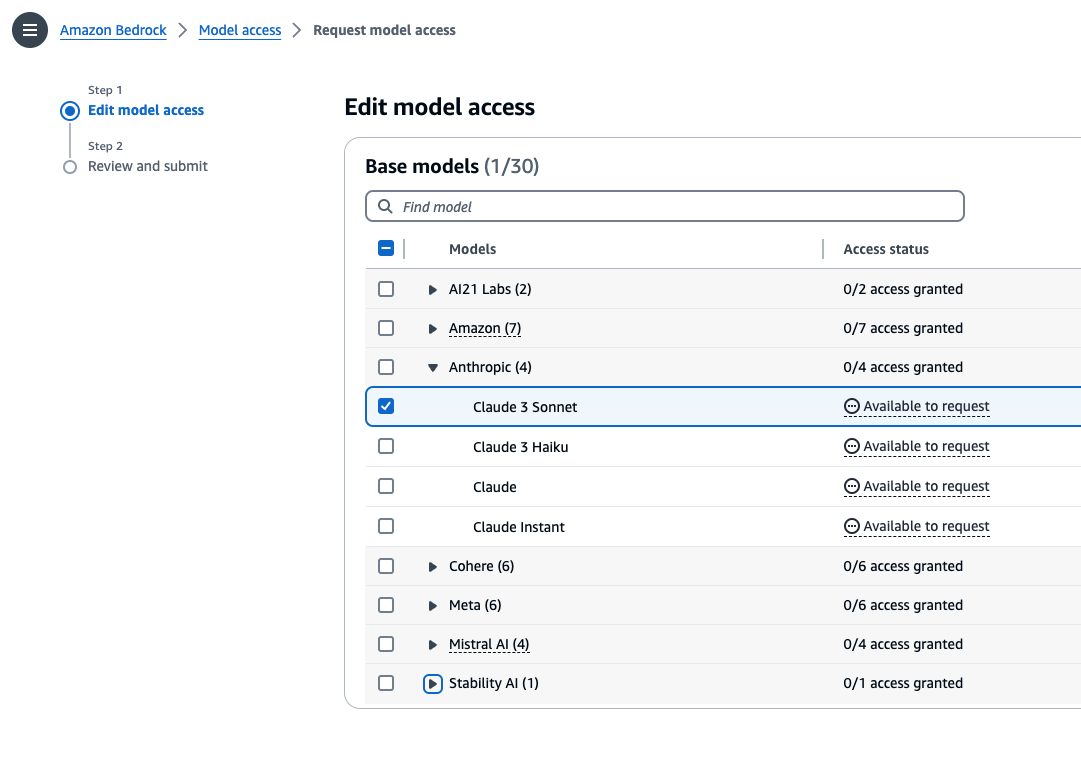Click the status icon beside Claude 3 Sonnet
Image resolution: width=1081 pixels, height=775 pixels.
(x=851, y=406)
